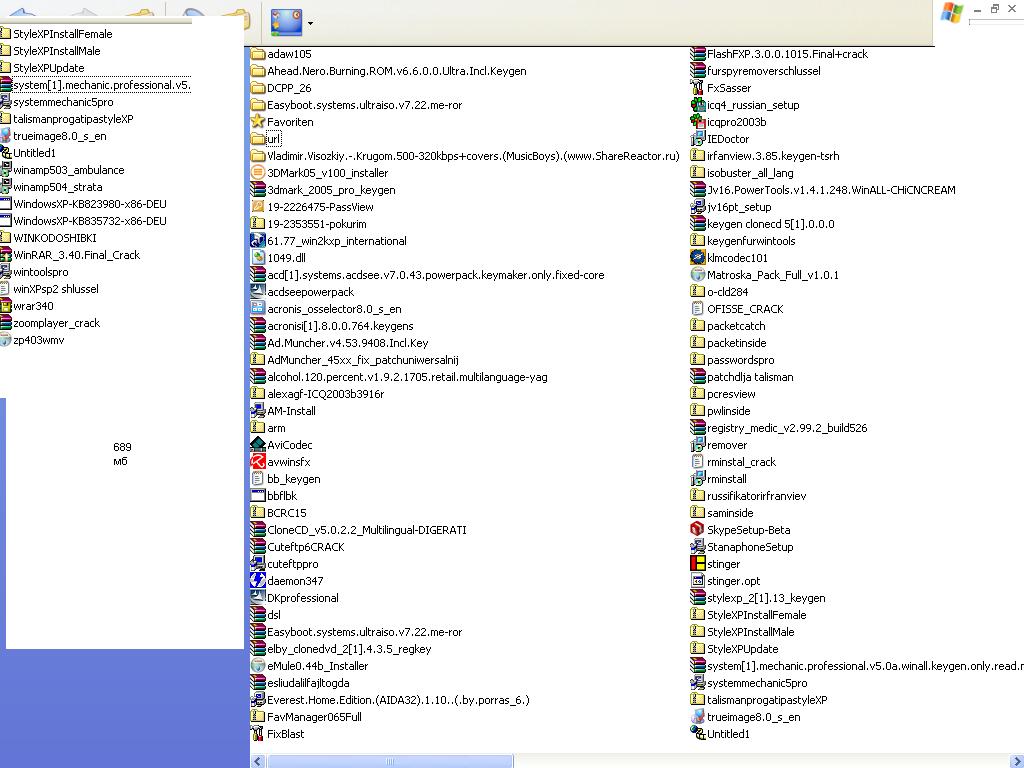
Task: Select the IEDoctor installer icon
Action: pyautogui.click(x=697, y=138)
